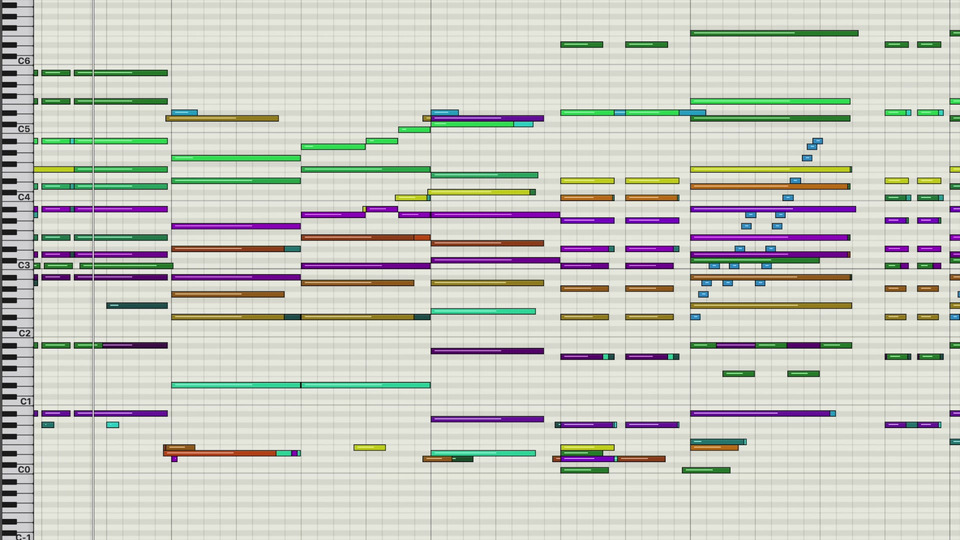Click the C4 piano key label
Image resolution: width=960 pixels, height=540 pixels.
24,197
